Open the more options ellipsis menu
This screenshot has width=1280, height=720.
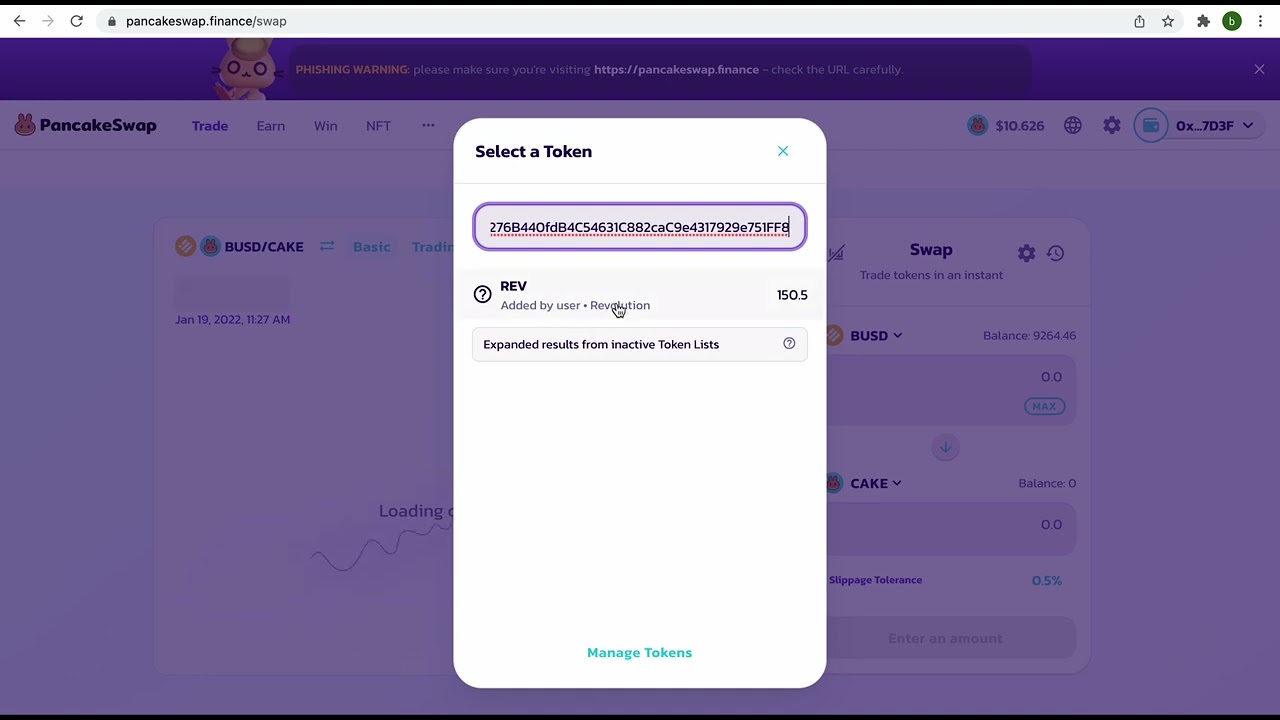[428, 125]
